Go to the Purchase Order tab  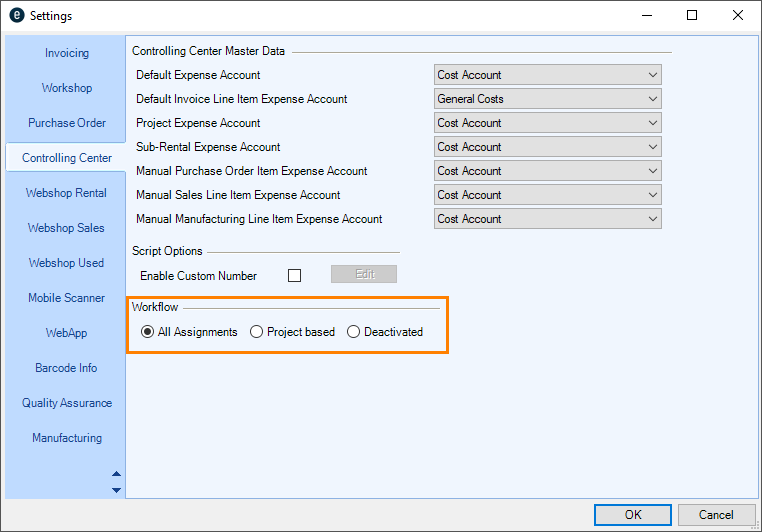[x=66, y=123]
